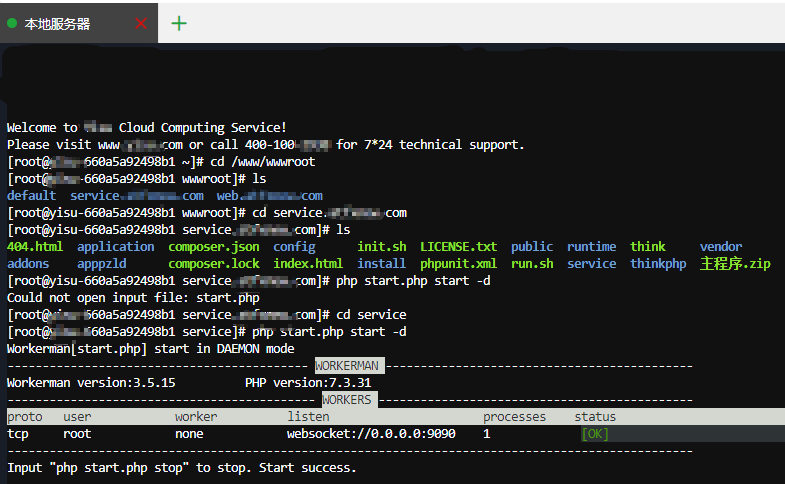Click the 'LICENSE.txt' file name
This screenshot has width=785, height=484.
pyautogui.click(x=459, y=247)
